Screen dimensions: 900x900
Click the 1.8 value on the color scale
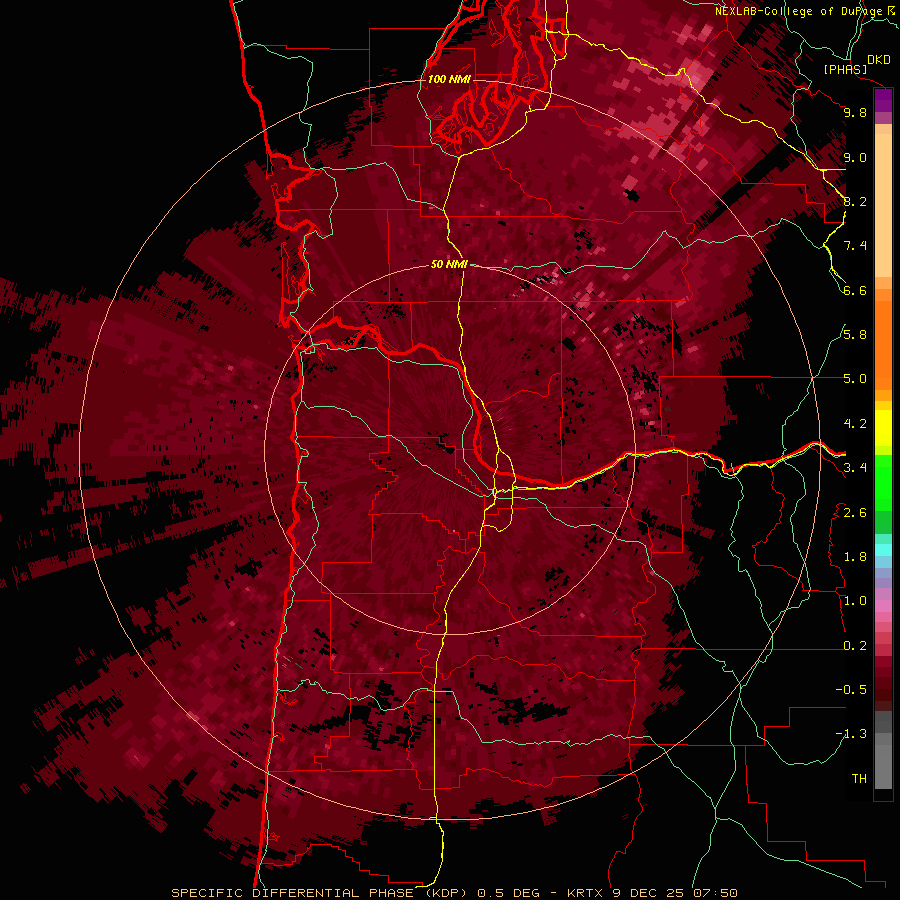pyautogui.click(x=855, y=557)
